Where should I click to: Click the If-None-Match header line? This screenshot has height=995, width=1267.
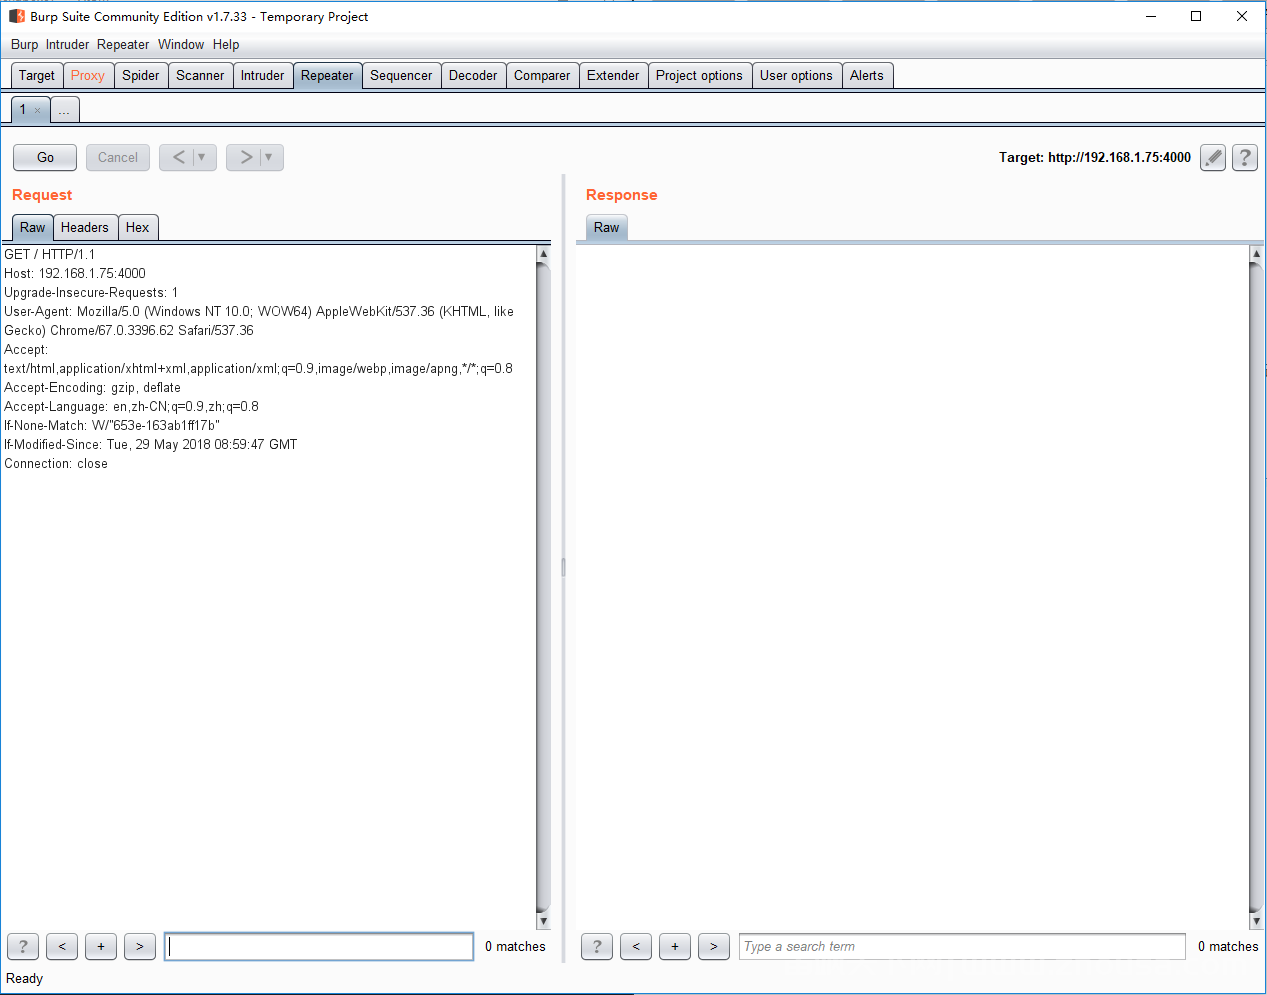click(112, 425)
